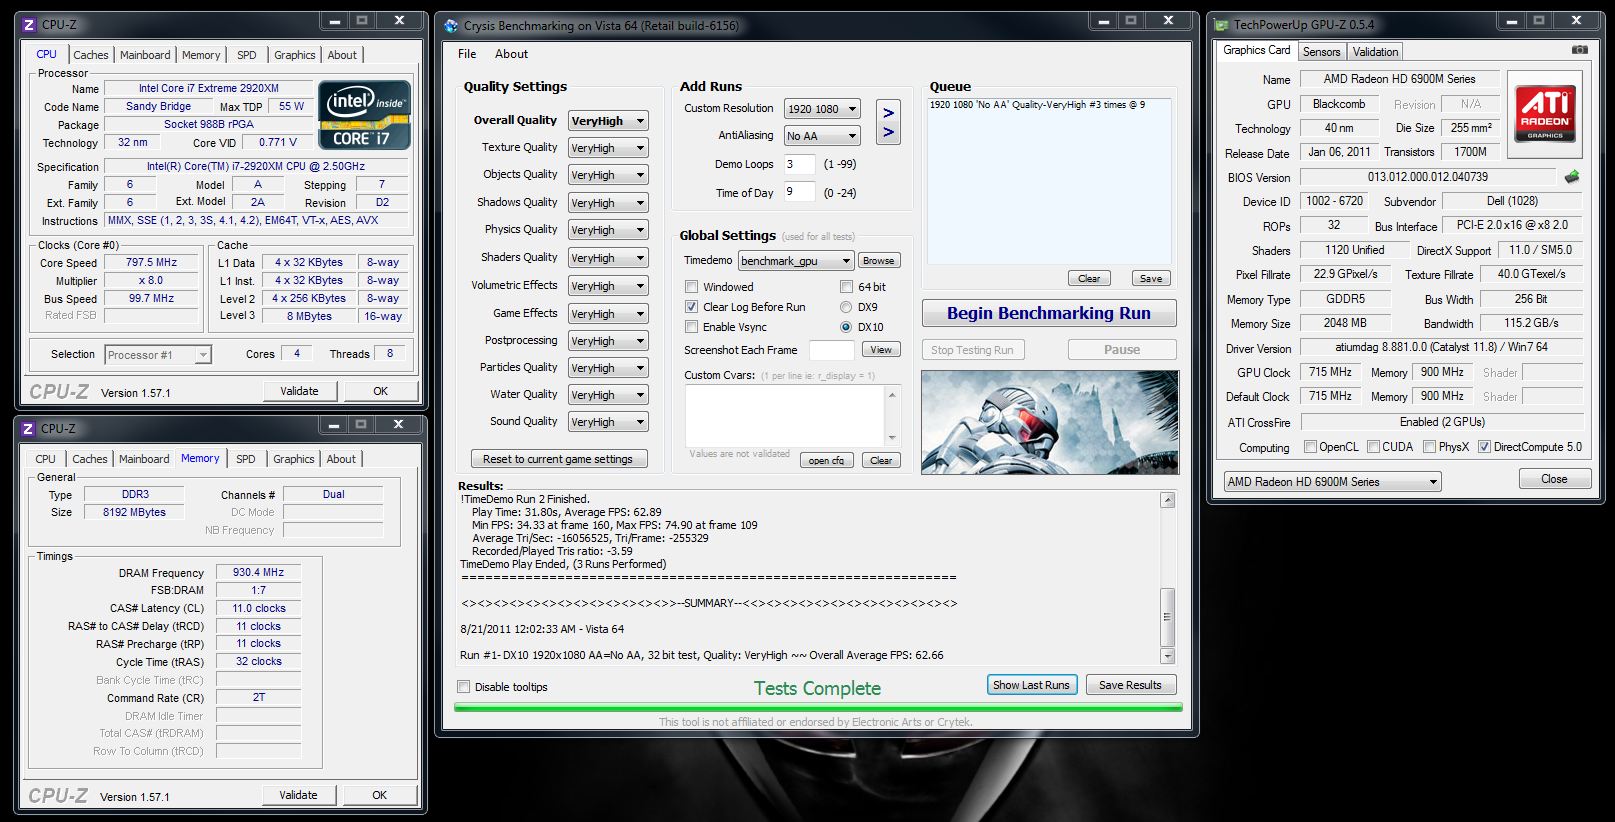
Task: Open the Water Quality dropdown
Action: pyautogui.click(x=608, y=395)
